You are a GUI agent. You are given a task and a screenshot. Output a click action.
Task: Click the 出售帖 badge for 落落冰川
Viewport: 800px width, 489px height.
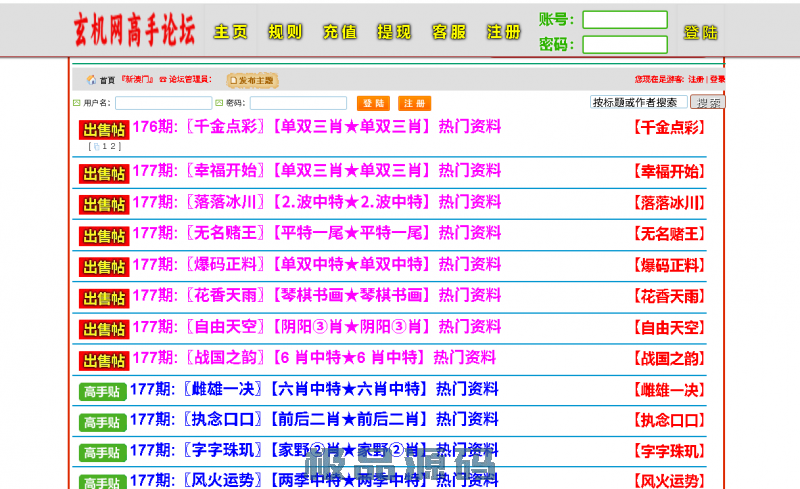pos(104,205)
